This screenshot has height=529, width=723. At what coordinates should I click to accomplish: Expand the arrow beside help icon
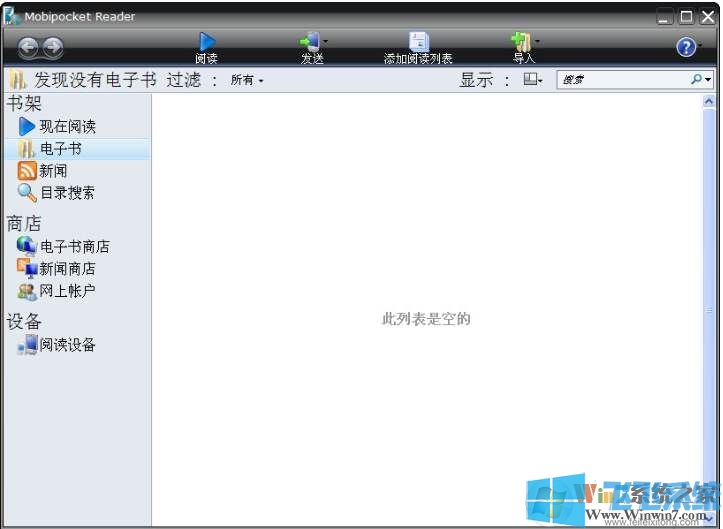700,45
